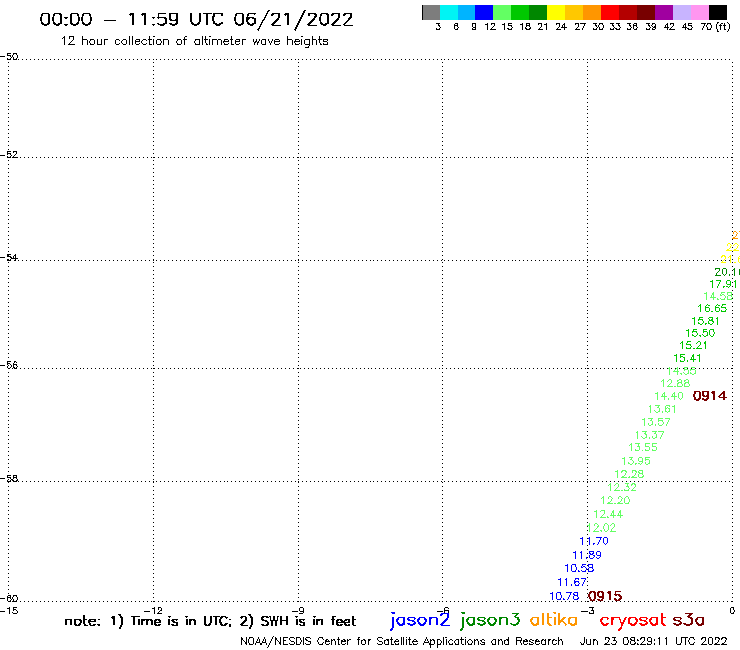Click the latitude axis label -52
This screenshot has width=740, height=650.
9,154
